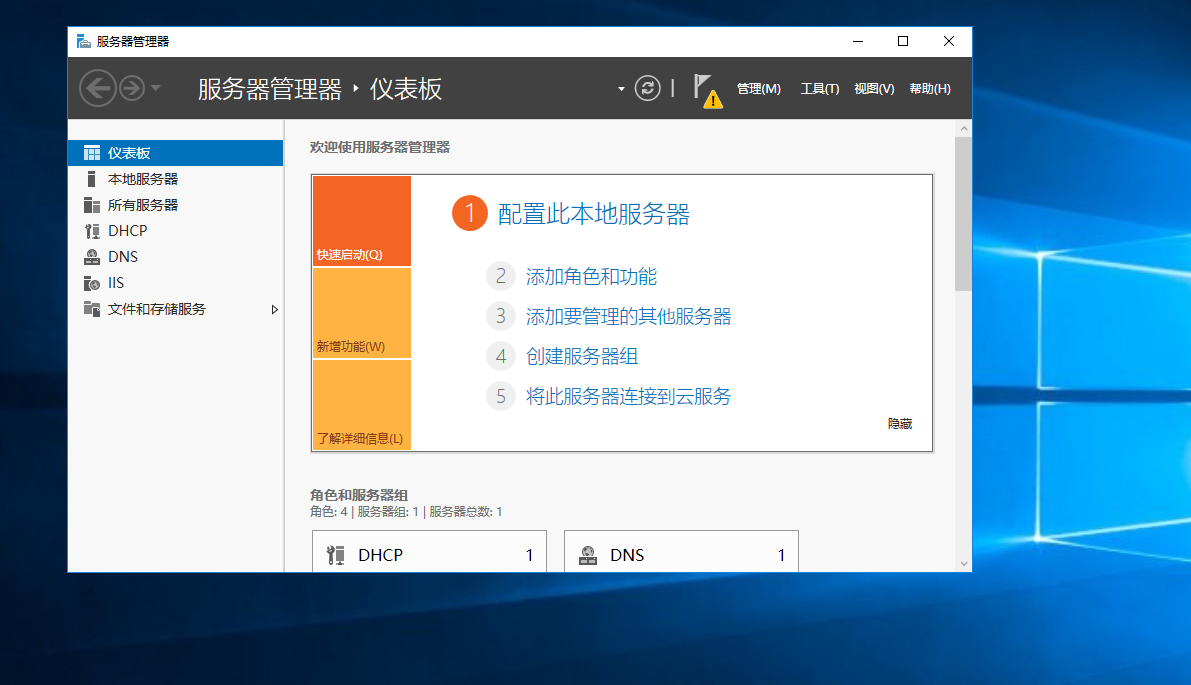Select 仪表板 in the sidebar
This screenshot has width=1191, height=685.
point(175,153)
